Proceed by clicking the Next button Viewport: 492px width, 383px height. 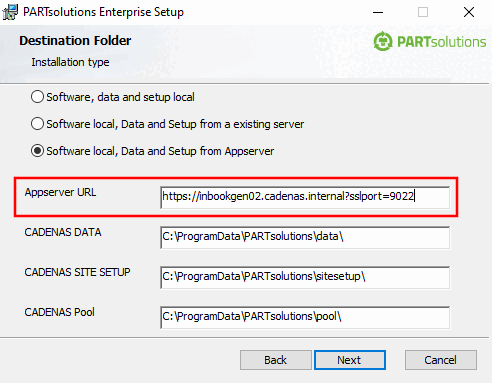click(350, 360)
